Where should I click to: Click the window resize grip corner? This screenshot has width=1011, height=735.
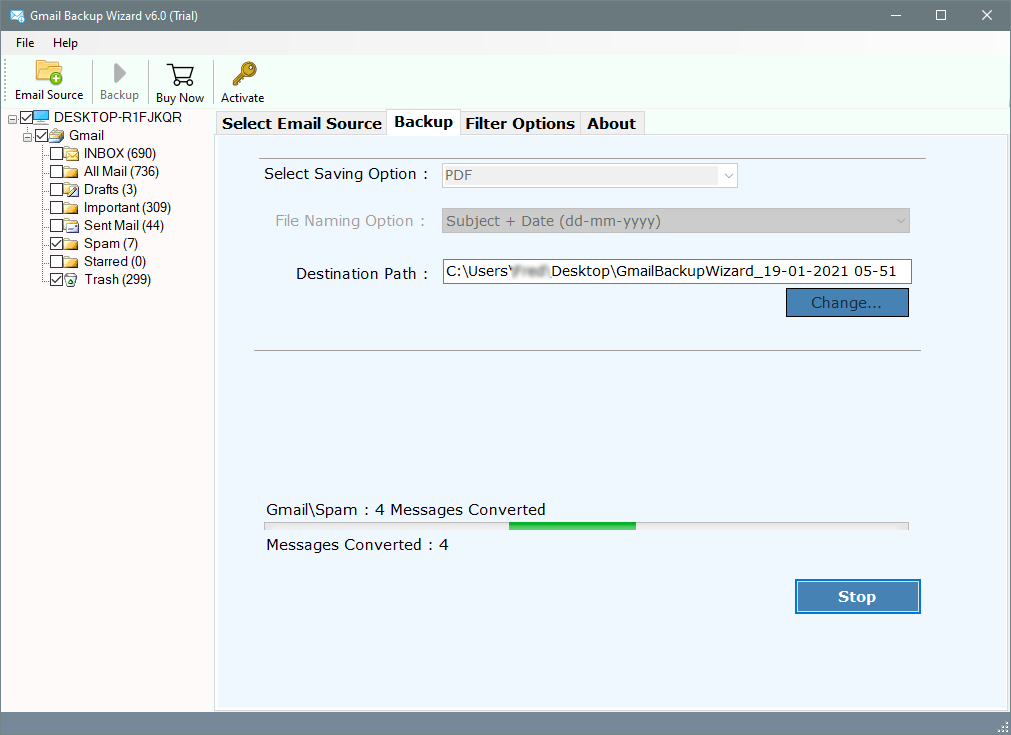[1003, 727]
